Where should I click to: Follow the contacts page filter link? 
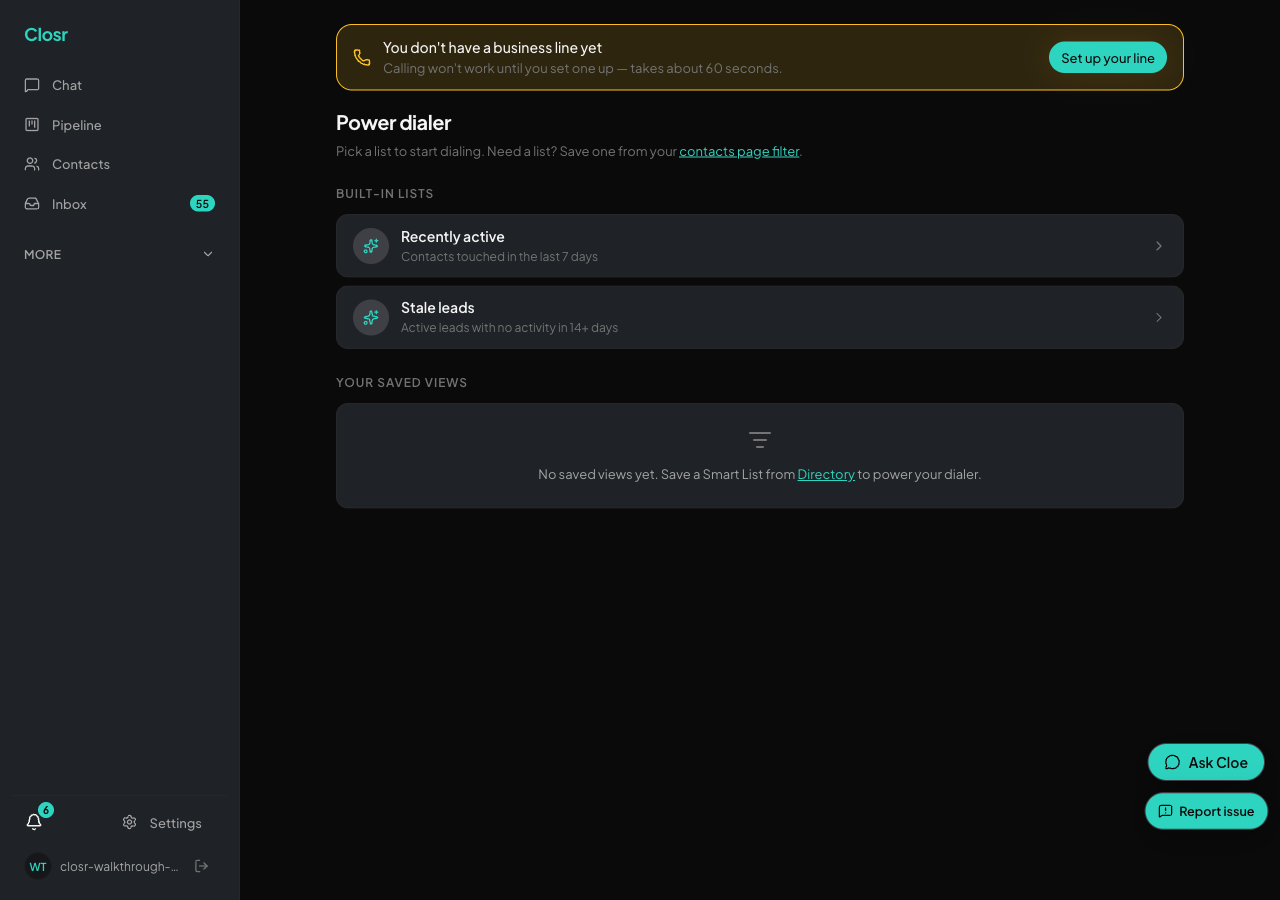pyautogui.click(x=739, y=151)
